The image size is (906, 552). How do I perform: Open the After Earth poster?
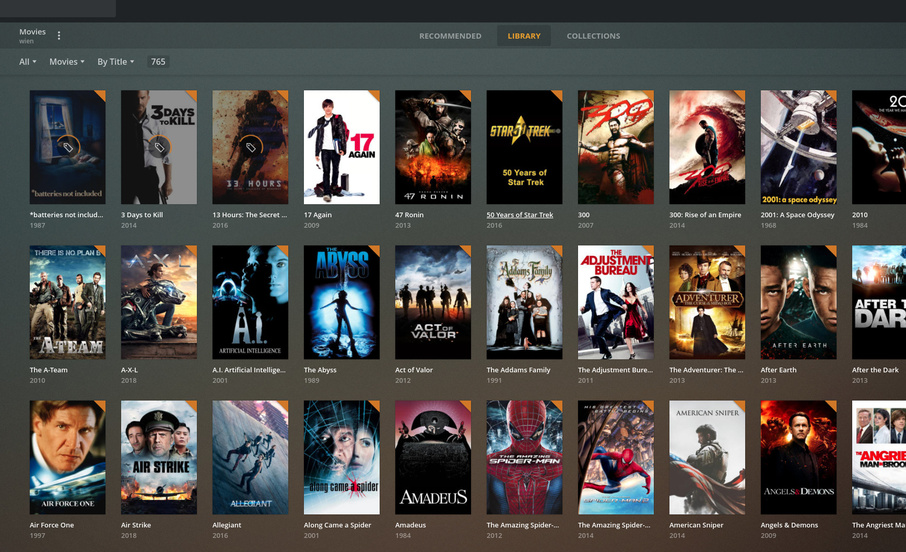click(x=799, y=302)
